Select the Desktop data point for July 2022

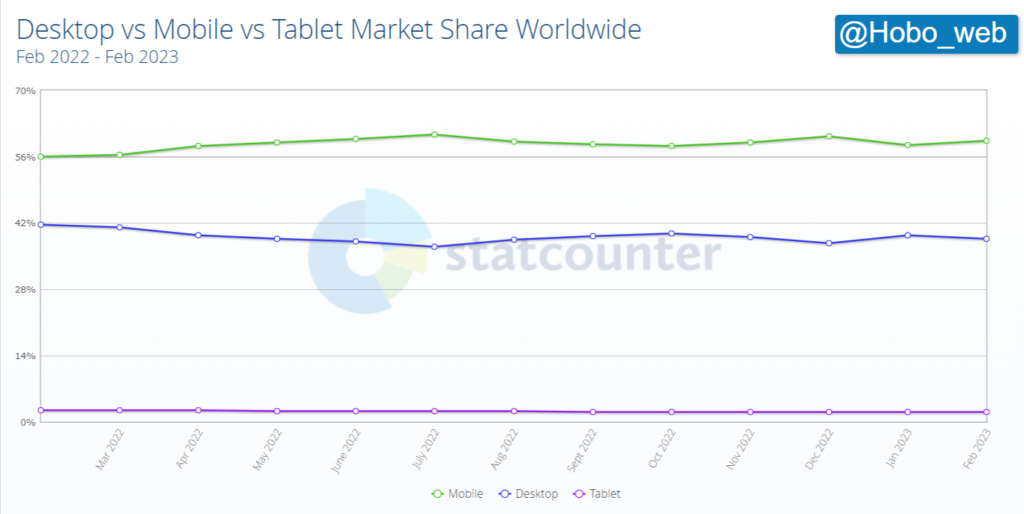click(435, 247)
